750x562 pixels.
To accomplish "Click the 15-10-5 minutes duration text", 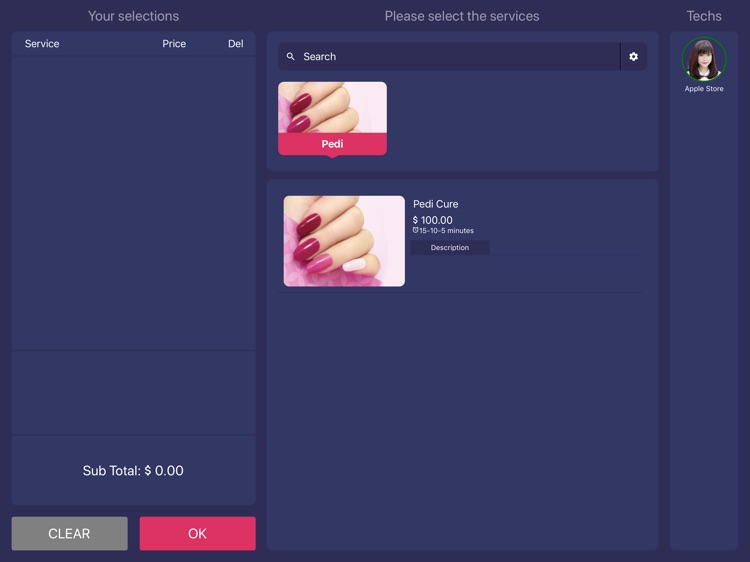I will coord(443,231).
